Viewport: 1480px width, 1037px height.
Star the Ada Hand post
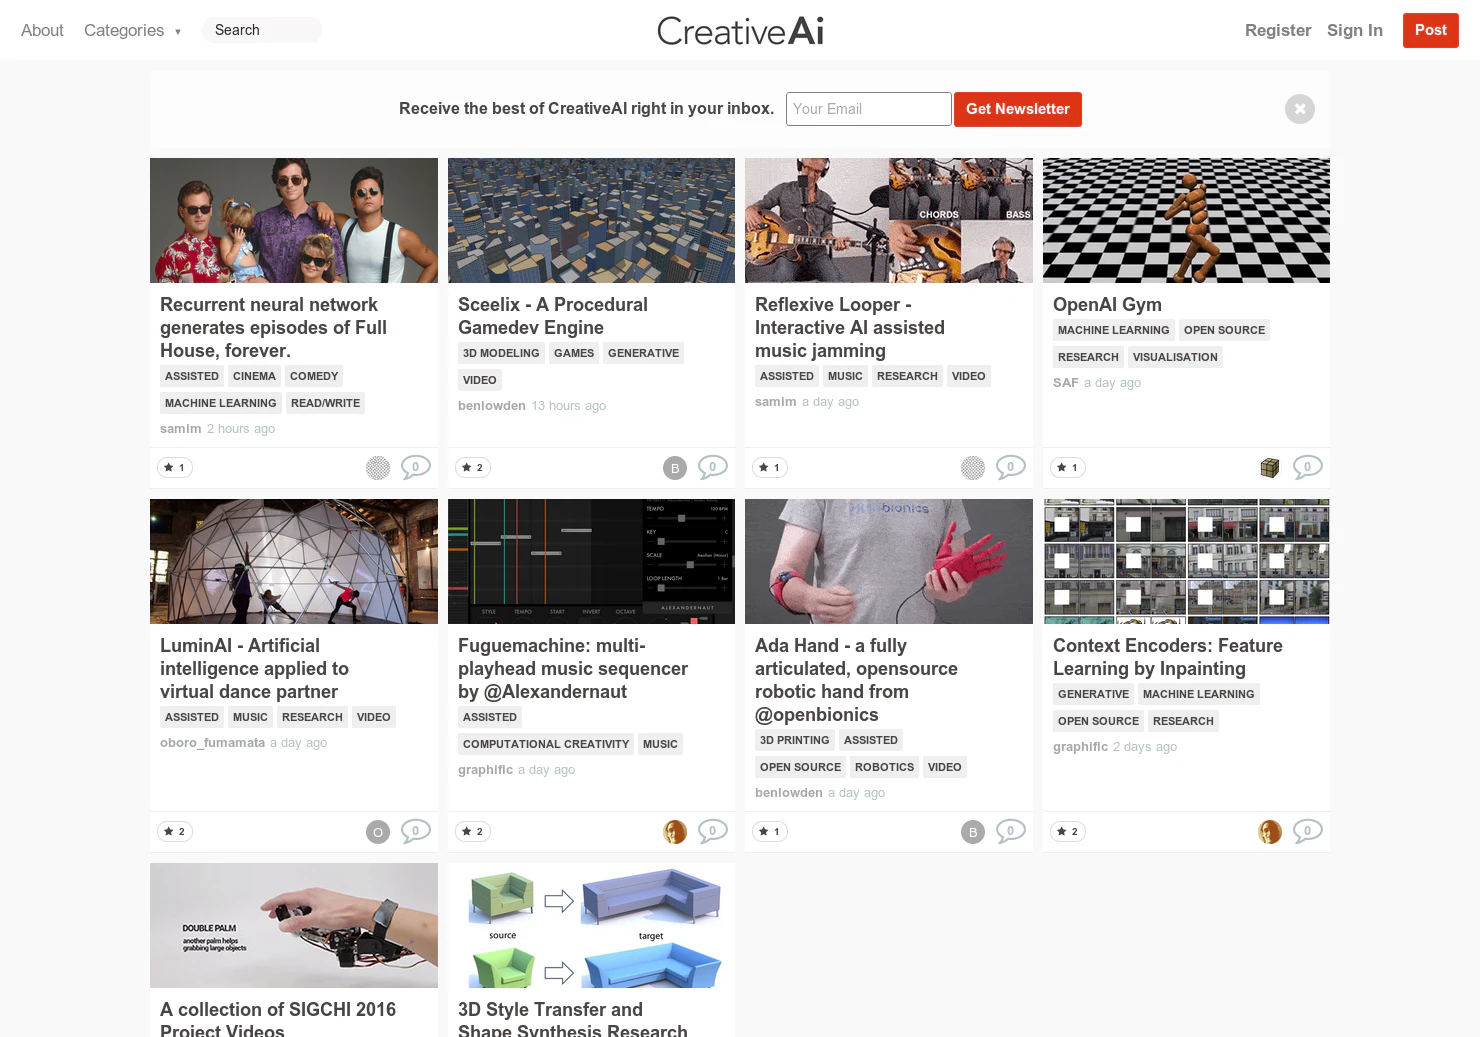point(770,831)
